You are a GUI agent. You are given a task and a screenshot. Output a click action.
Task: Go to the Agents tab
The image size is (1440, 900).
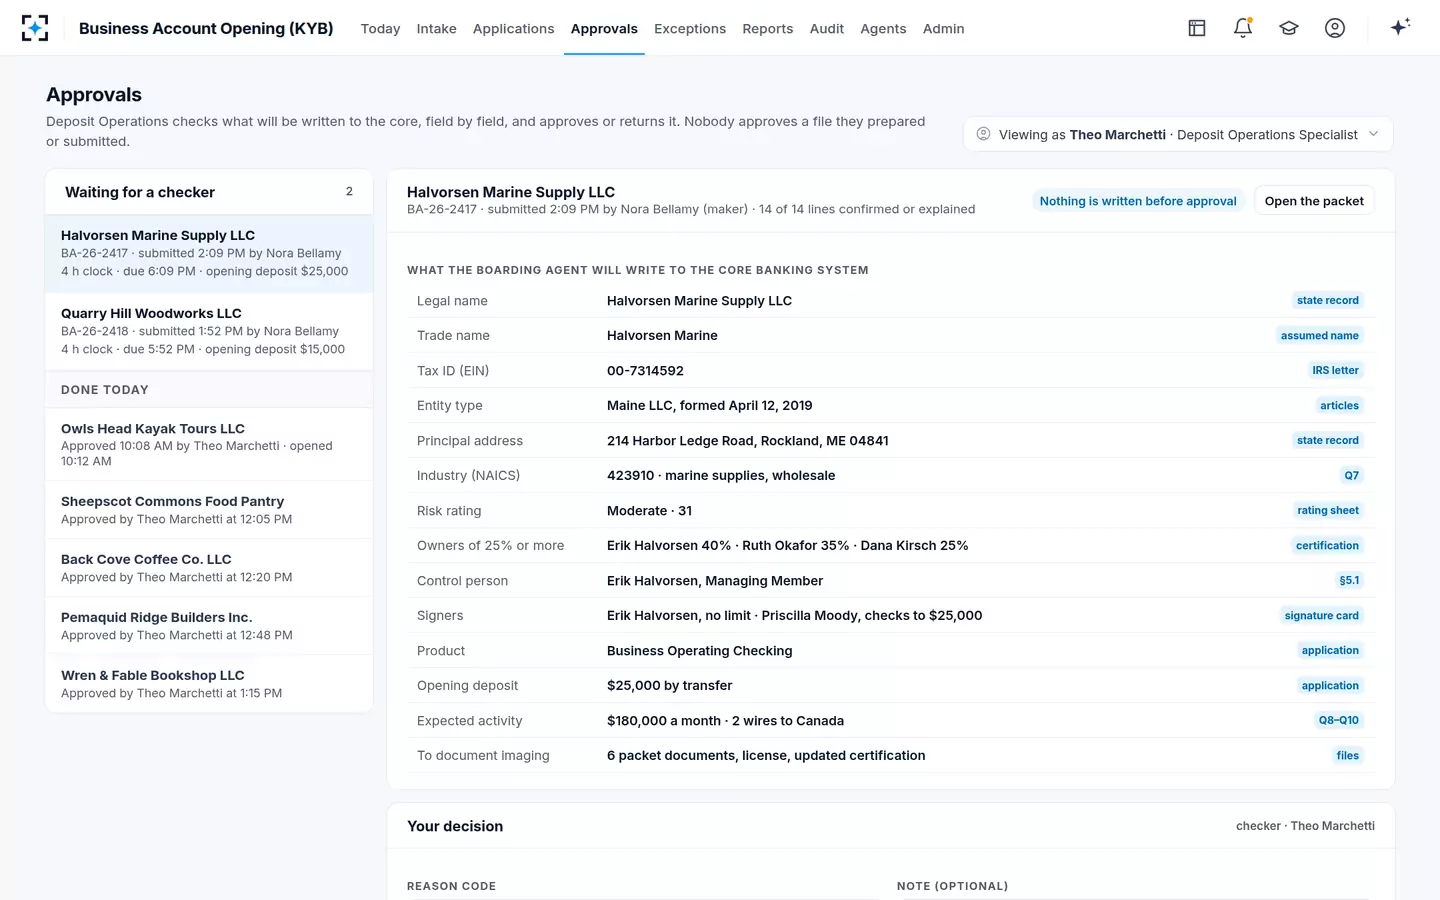[883, 29]
